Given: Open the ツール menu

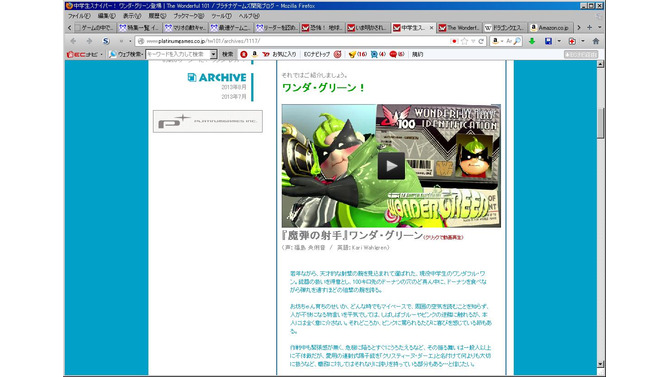Looking at the screenshot, I should 221,16.
